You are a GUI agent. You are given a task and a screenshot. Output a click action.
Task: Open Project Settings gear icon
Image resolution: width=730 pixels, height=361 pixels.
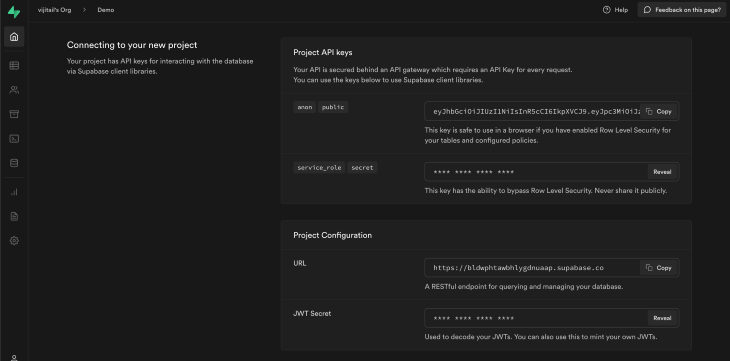[x=14, y=241]
